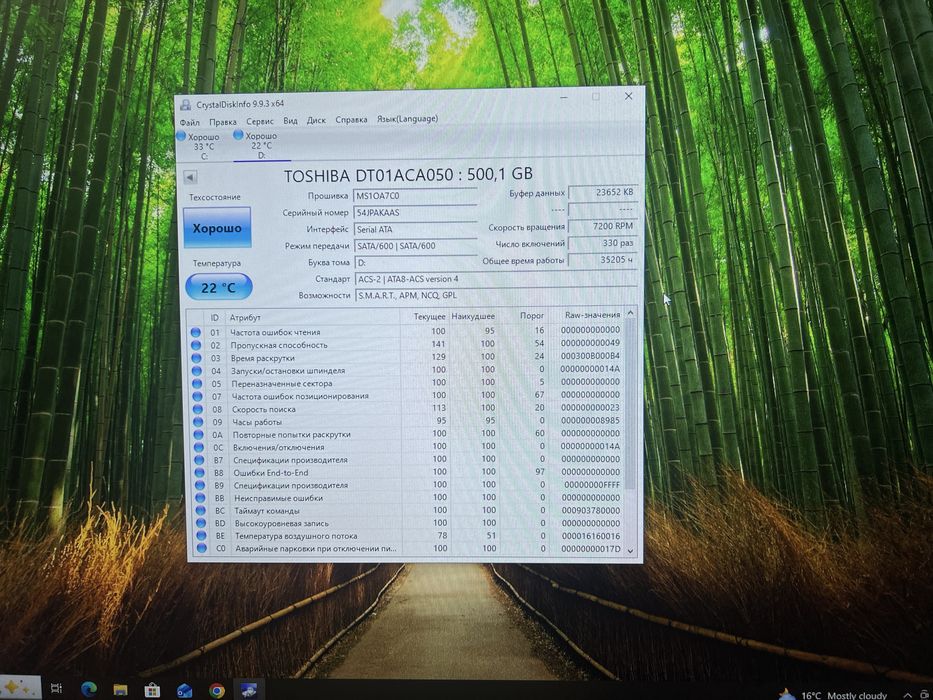This screenshot has width=933, height=700.
Task: Click the status dot for Таймаут команды row
Action: 201,511
